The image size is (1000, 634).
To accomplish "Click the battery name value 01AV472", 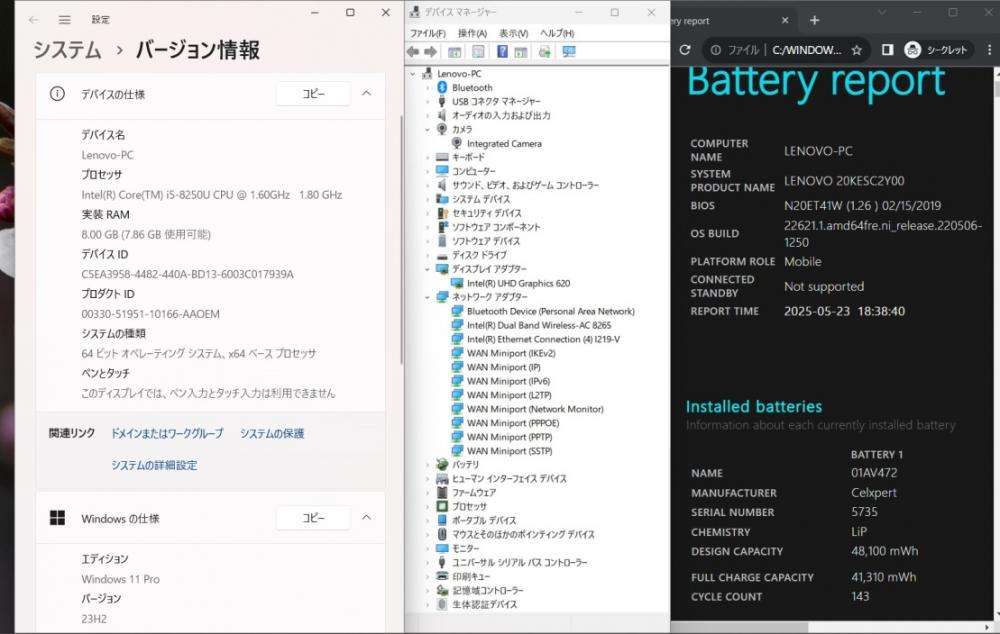I will 874,473.
